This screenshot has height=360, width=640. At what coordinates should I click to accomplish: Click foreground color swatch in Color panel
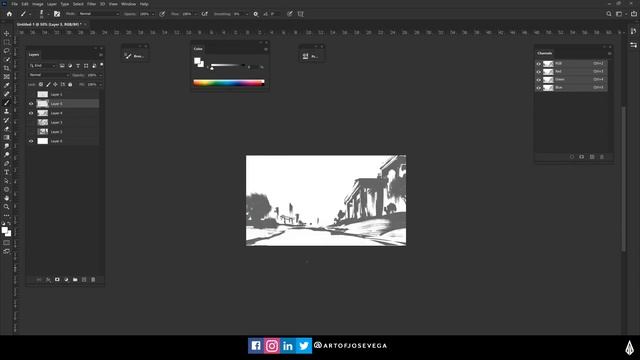coord(197,61)
